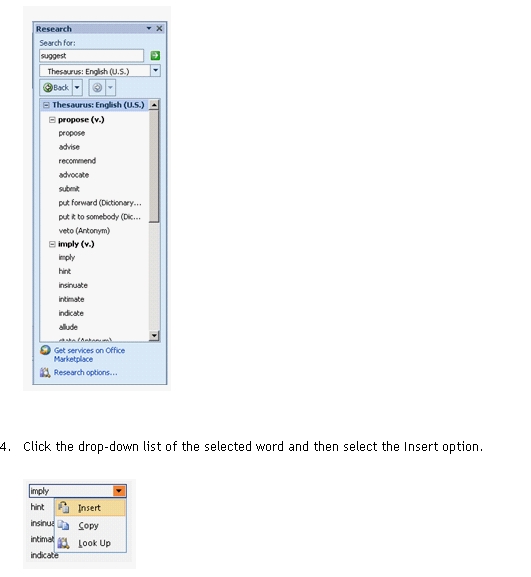The image size is (531, 577).
Task: Collapse the imply (v.) synonym group
Action: pos(52,244)
